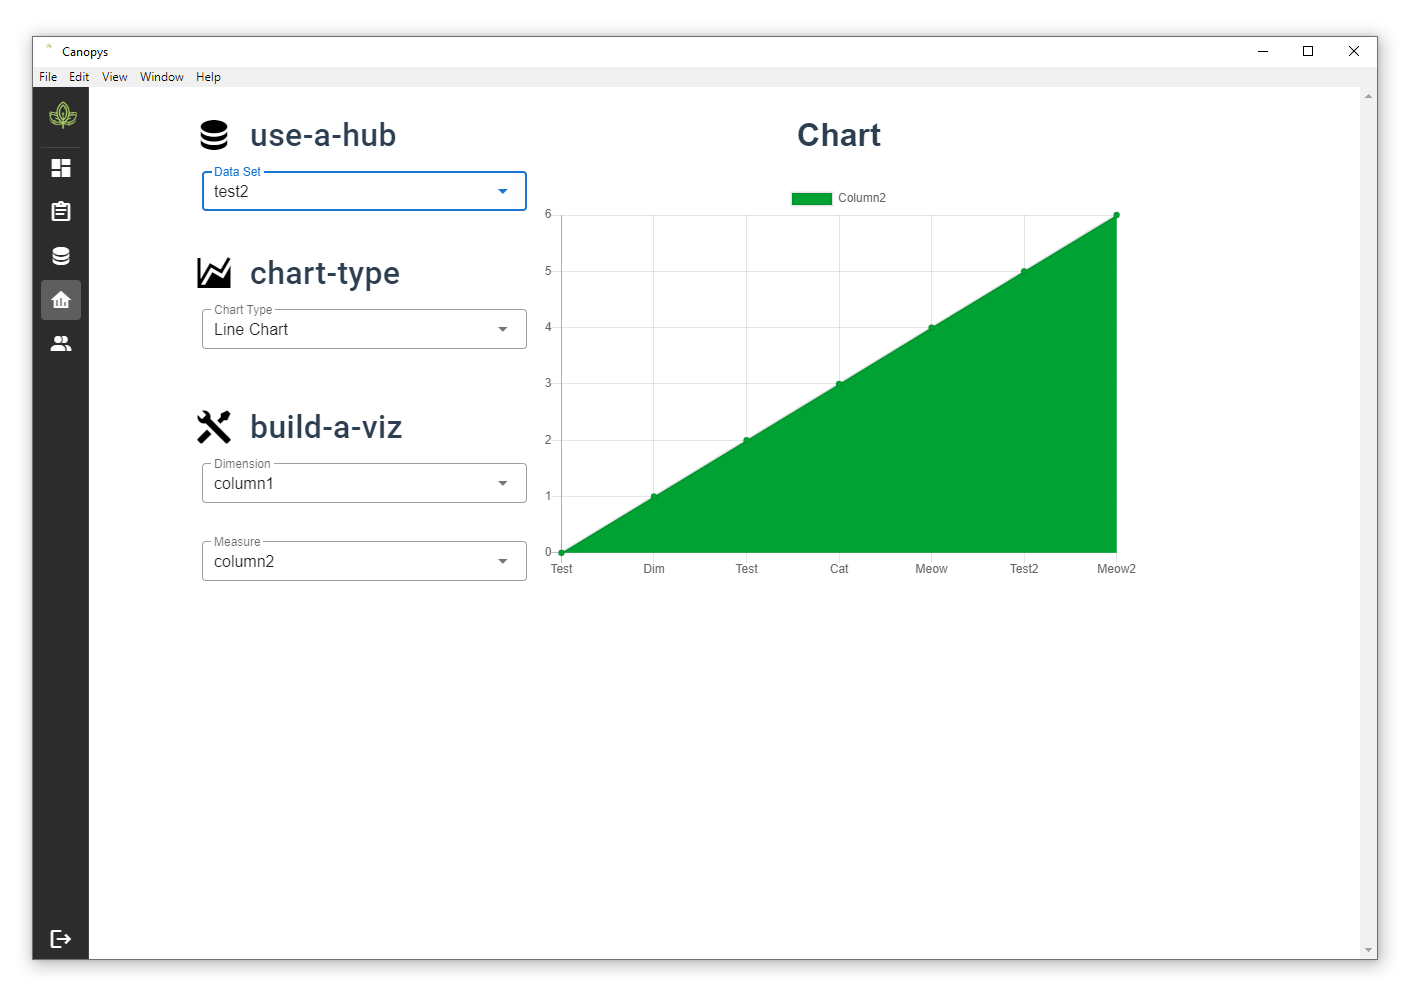Click the Meow x-axis label
Screen dimensions: 1425x993
931,569
